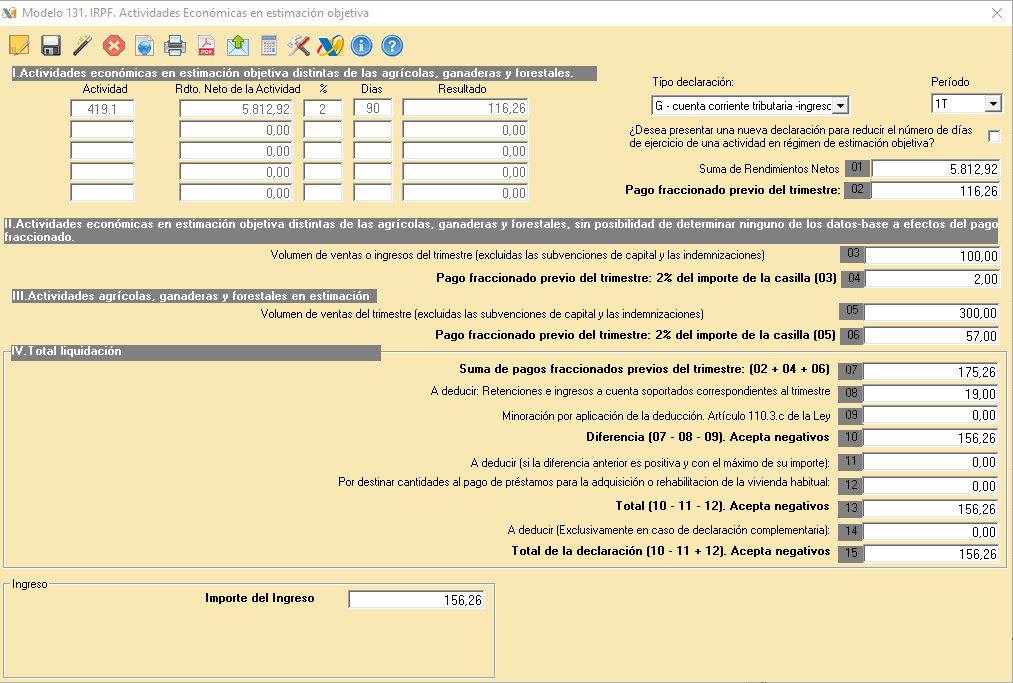Viewport: 1013px width, 683px height.
Task: Open the Período dropdown showing 1T
Action: tap(993, 103)
